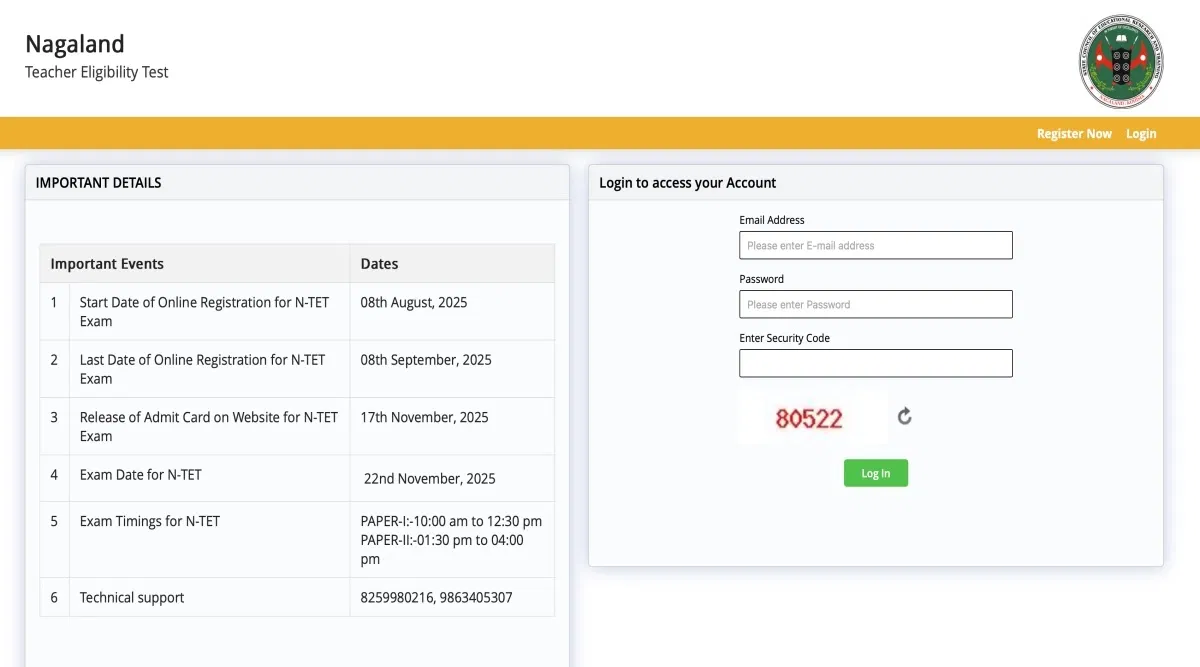The height and width of the screenshot is (667, 1200).
Task: Click the IMPORTANT DETAILS panel header
Action: click(98, 183)
